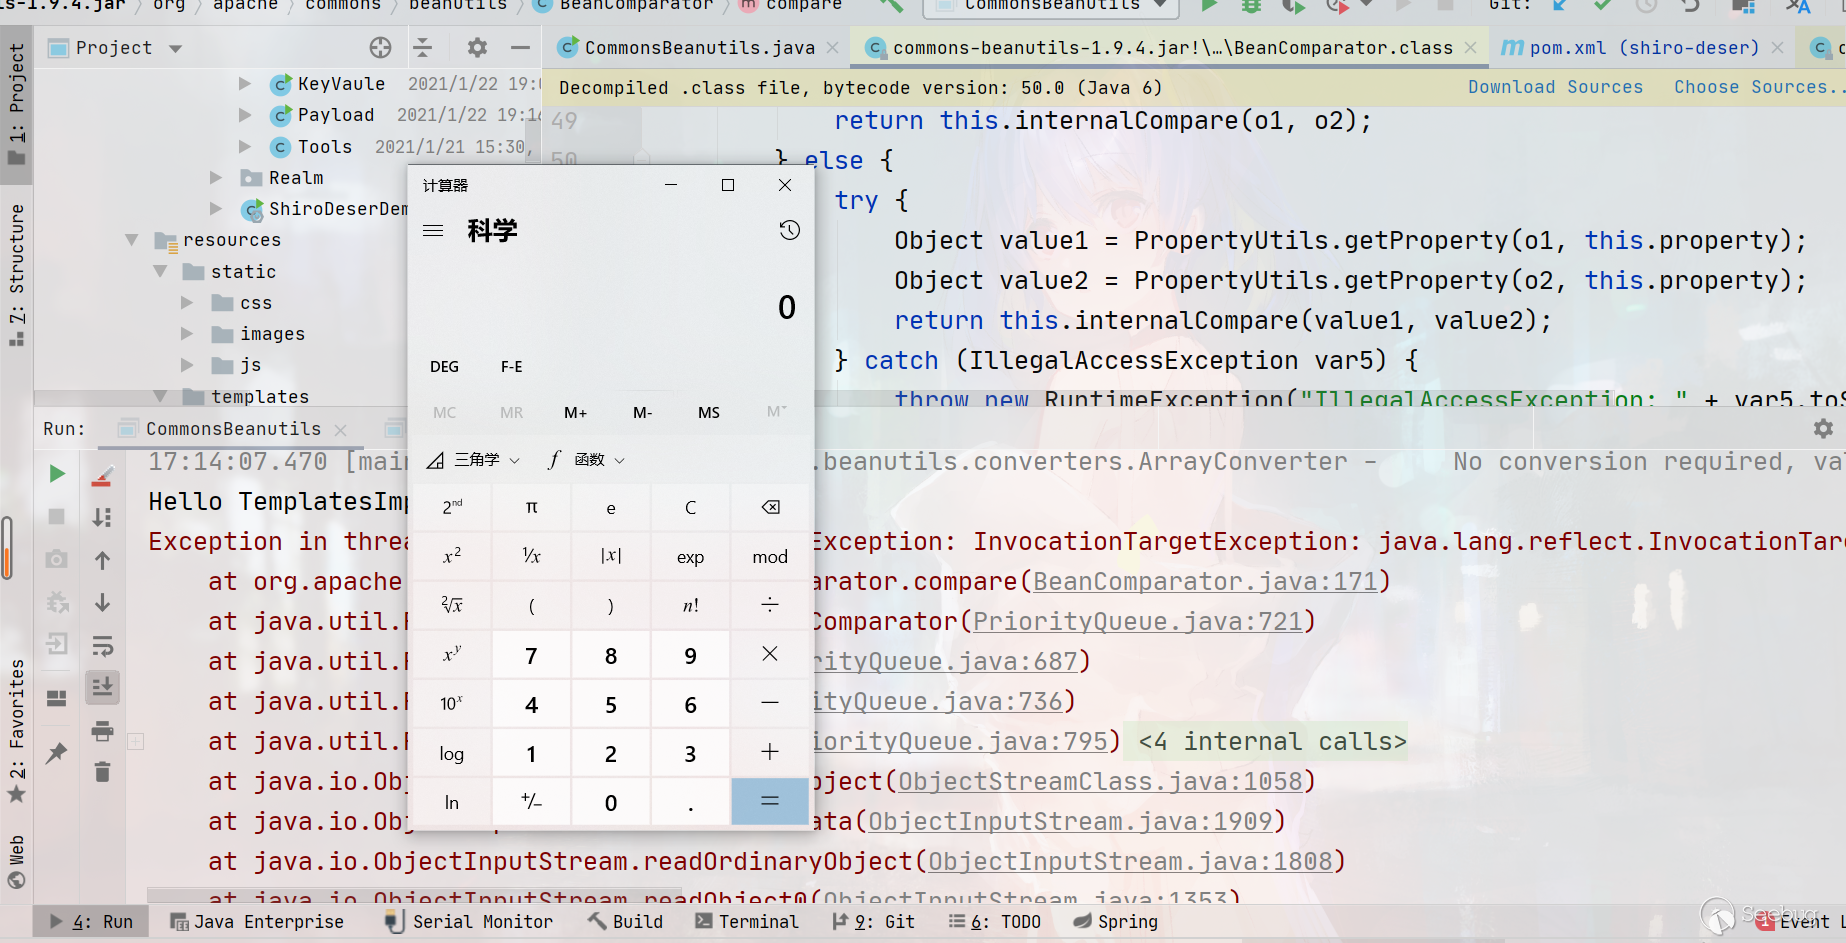Toggle DEG angle unit in calculator
This screenshot has height=943, width=1846.
tap(444, 366)
